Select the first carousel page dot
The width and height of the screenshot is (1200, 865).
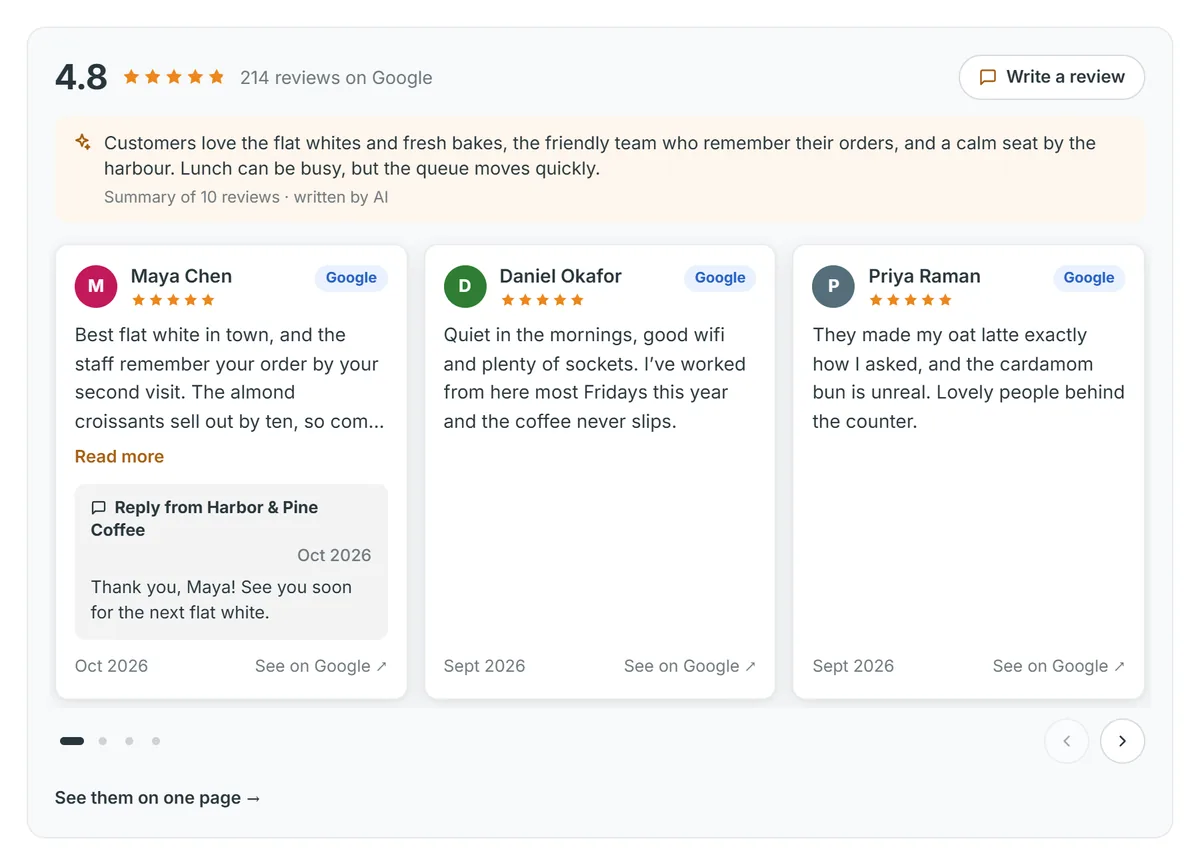[72, 741]
